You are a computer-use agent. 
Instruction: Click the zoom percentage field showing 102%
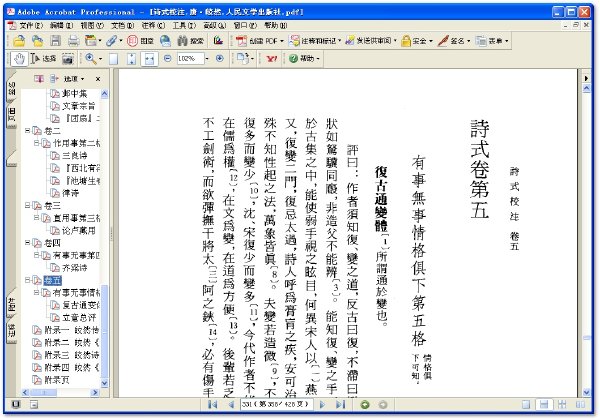(191, 59)
